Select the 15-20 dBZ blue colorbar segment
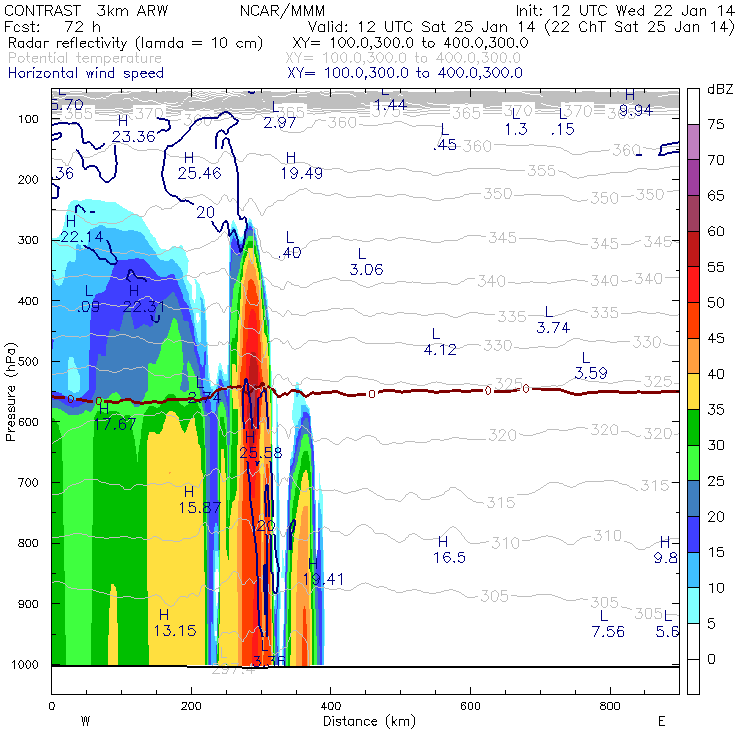 tap(693, 534)
